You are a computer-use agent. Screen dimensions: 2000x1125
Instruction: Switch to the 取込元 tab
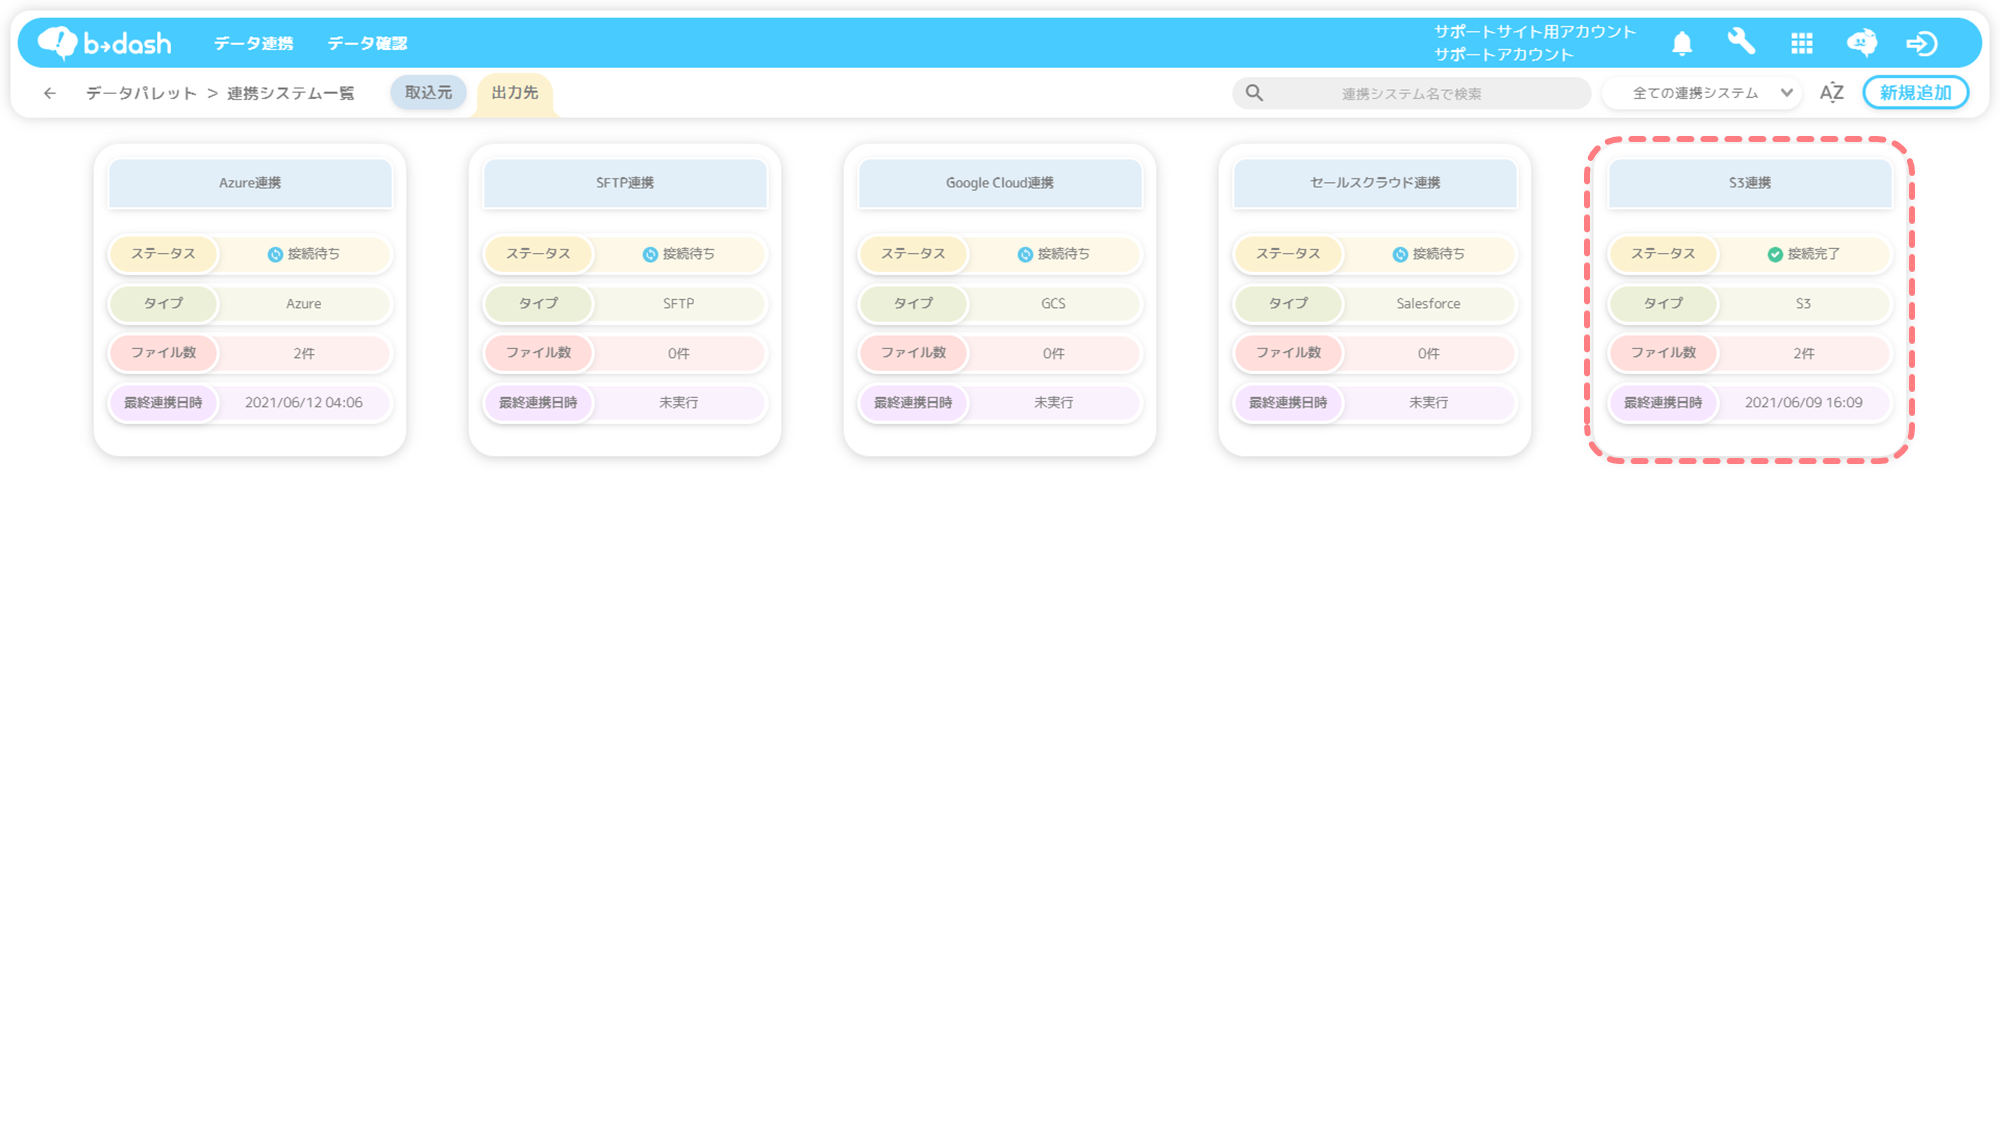click(x=428, y=92)
